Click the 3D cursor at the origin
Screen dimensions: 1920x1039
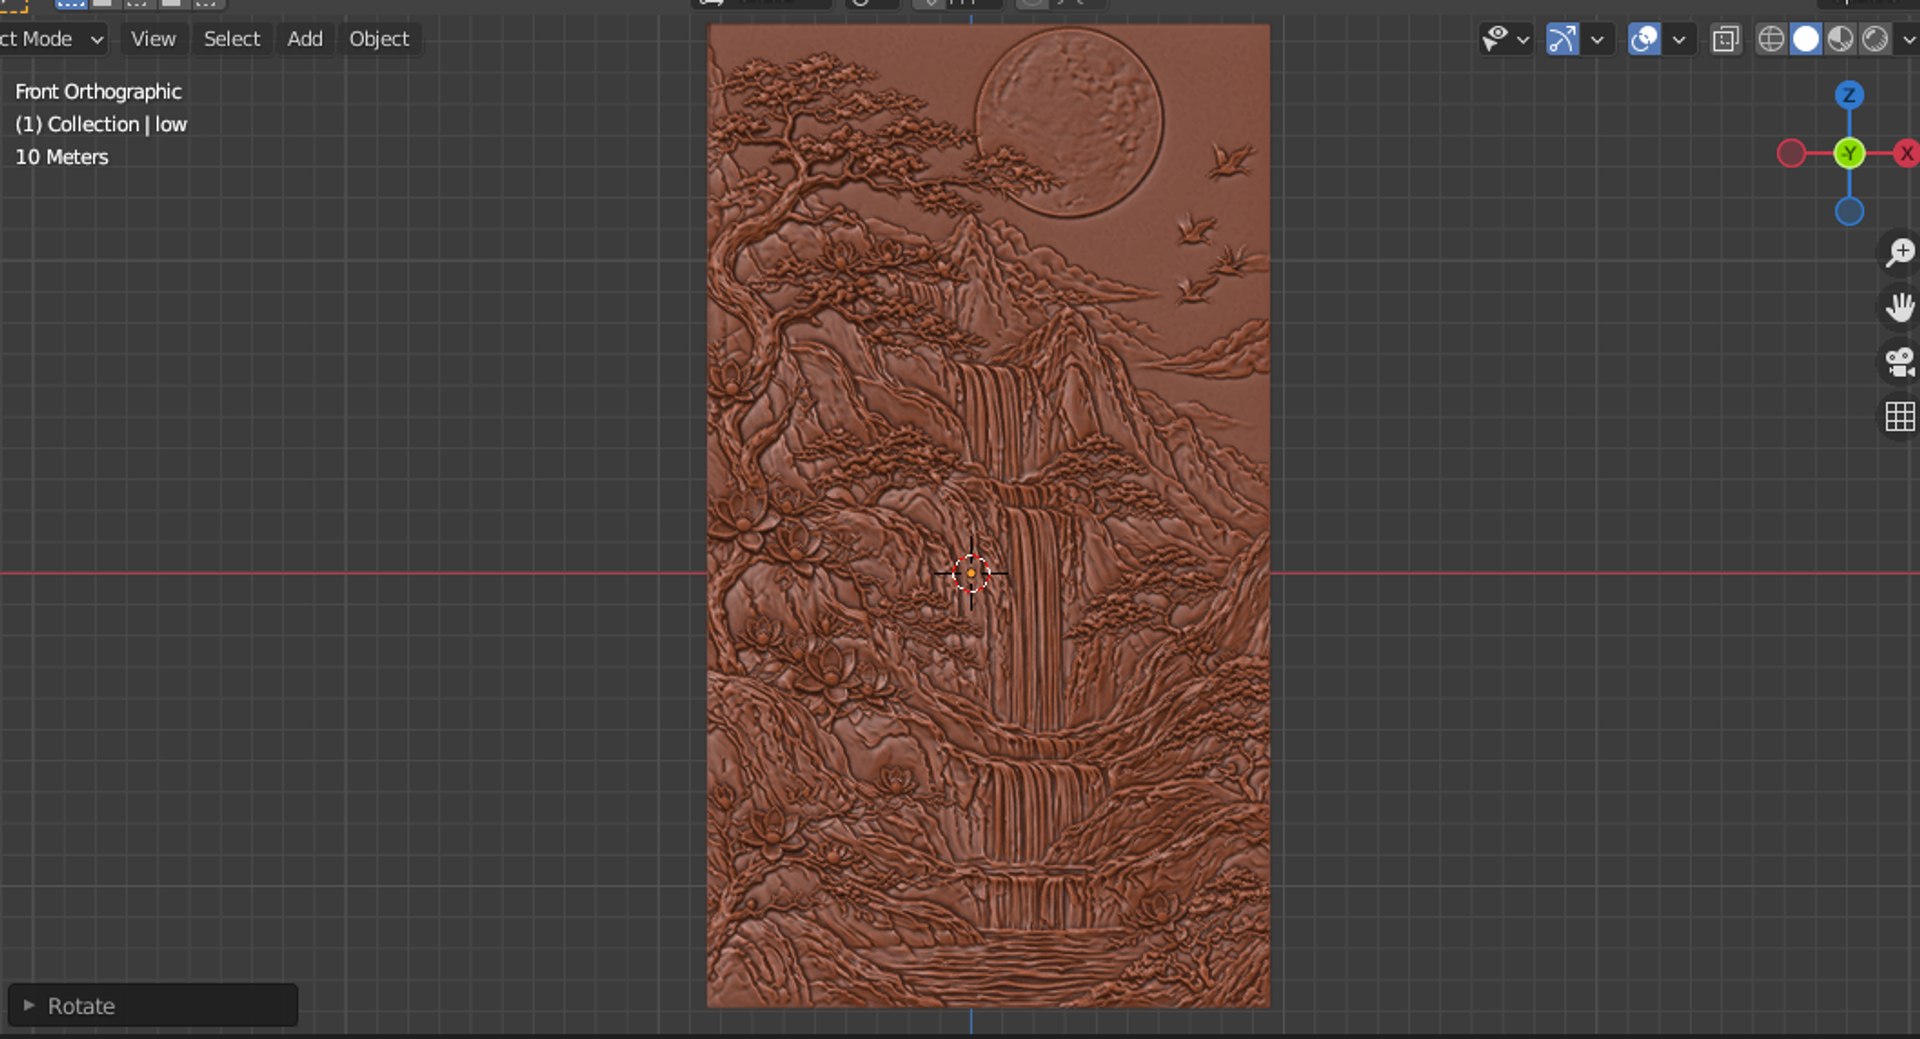(x=970, y=573)
